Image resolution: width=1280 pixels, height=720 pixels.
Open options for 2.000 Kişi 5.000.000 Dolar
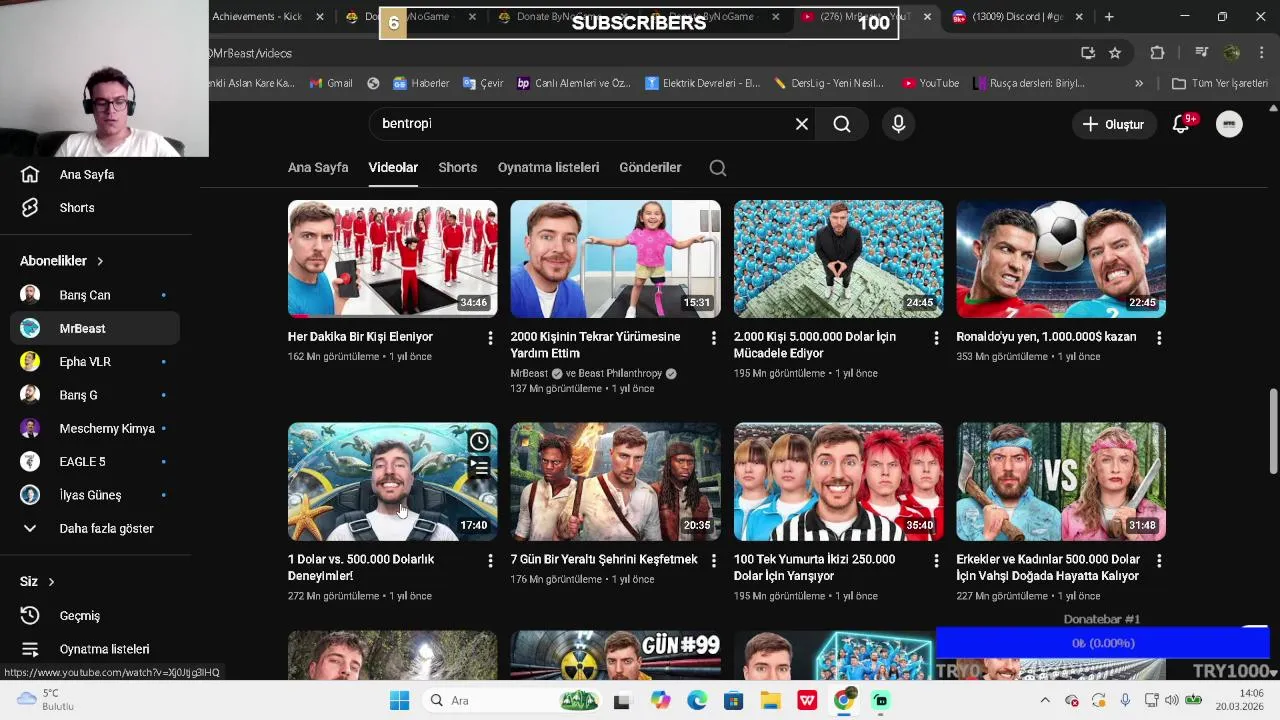click(x=936, y=339)
